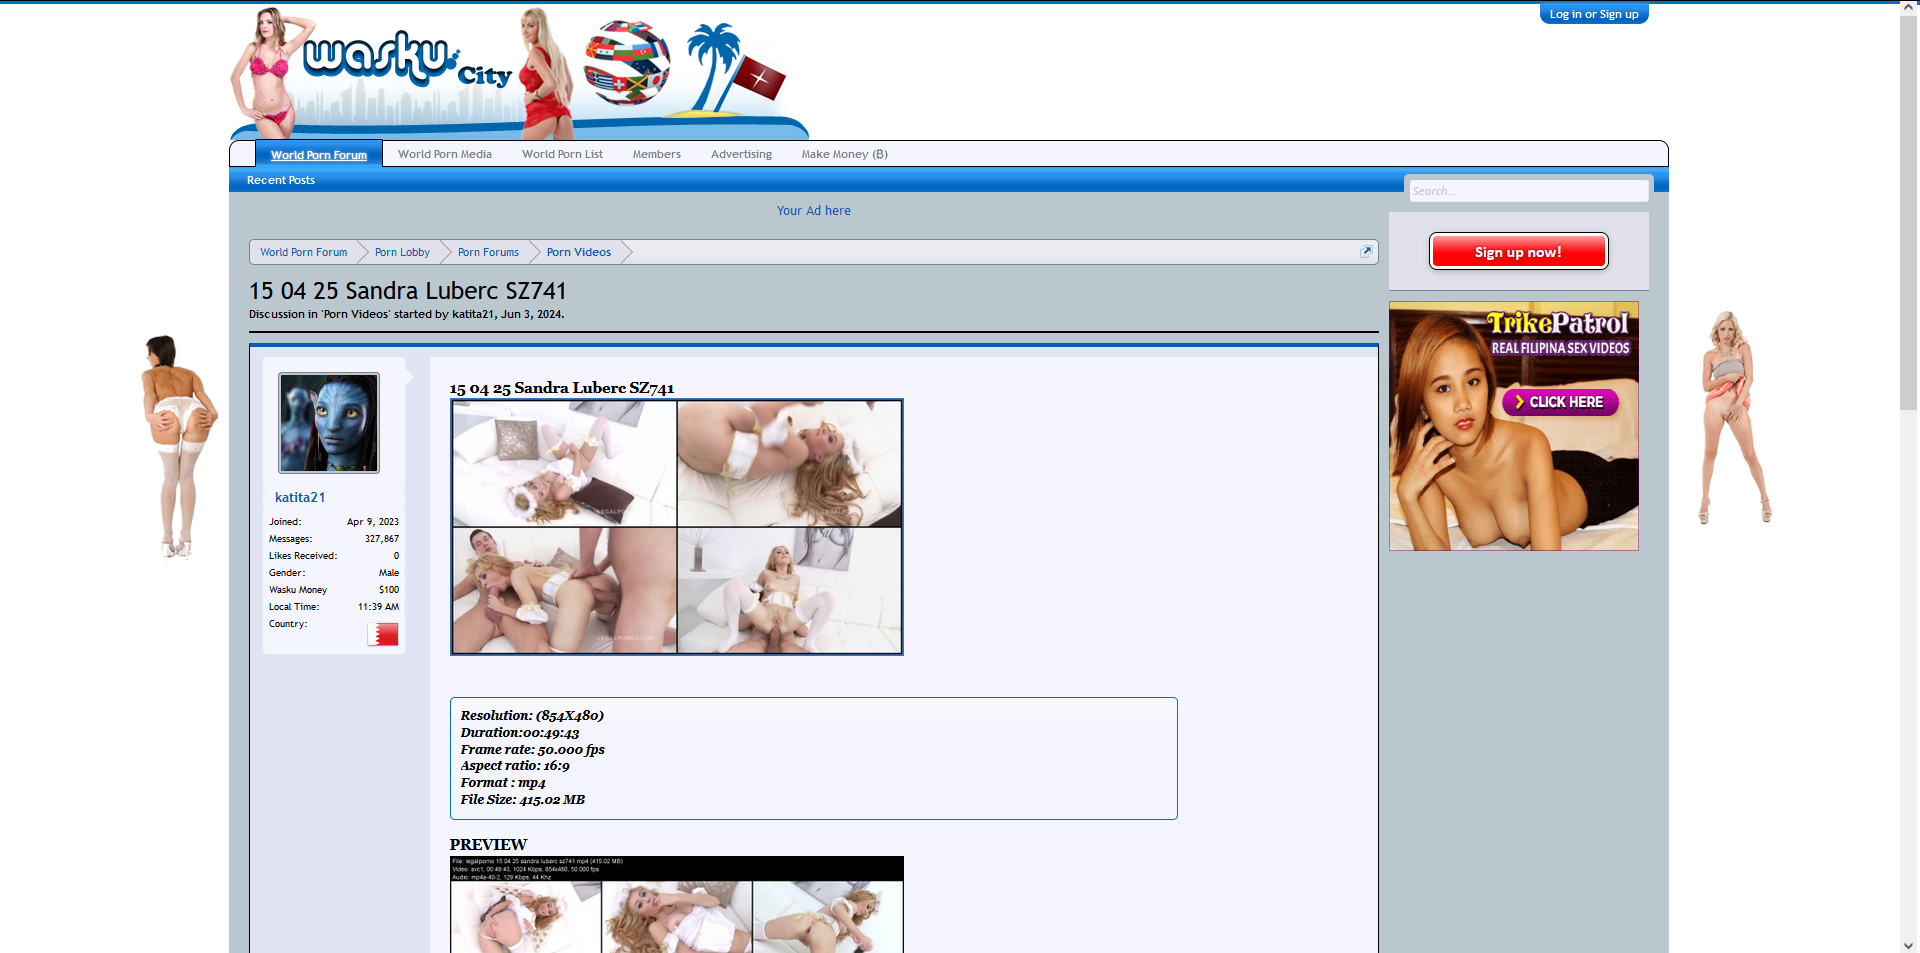Focus the Search input field
This screenshot has height=953, width=1920.
pyautogui.click(x=1527, y=191)
